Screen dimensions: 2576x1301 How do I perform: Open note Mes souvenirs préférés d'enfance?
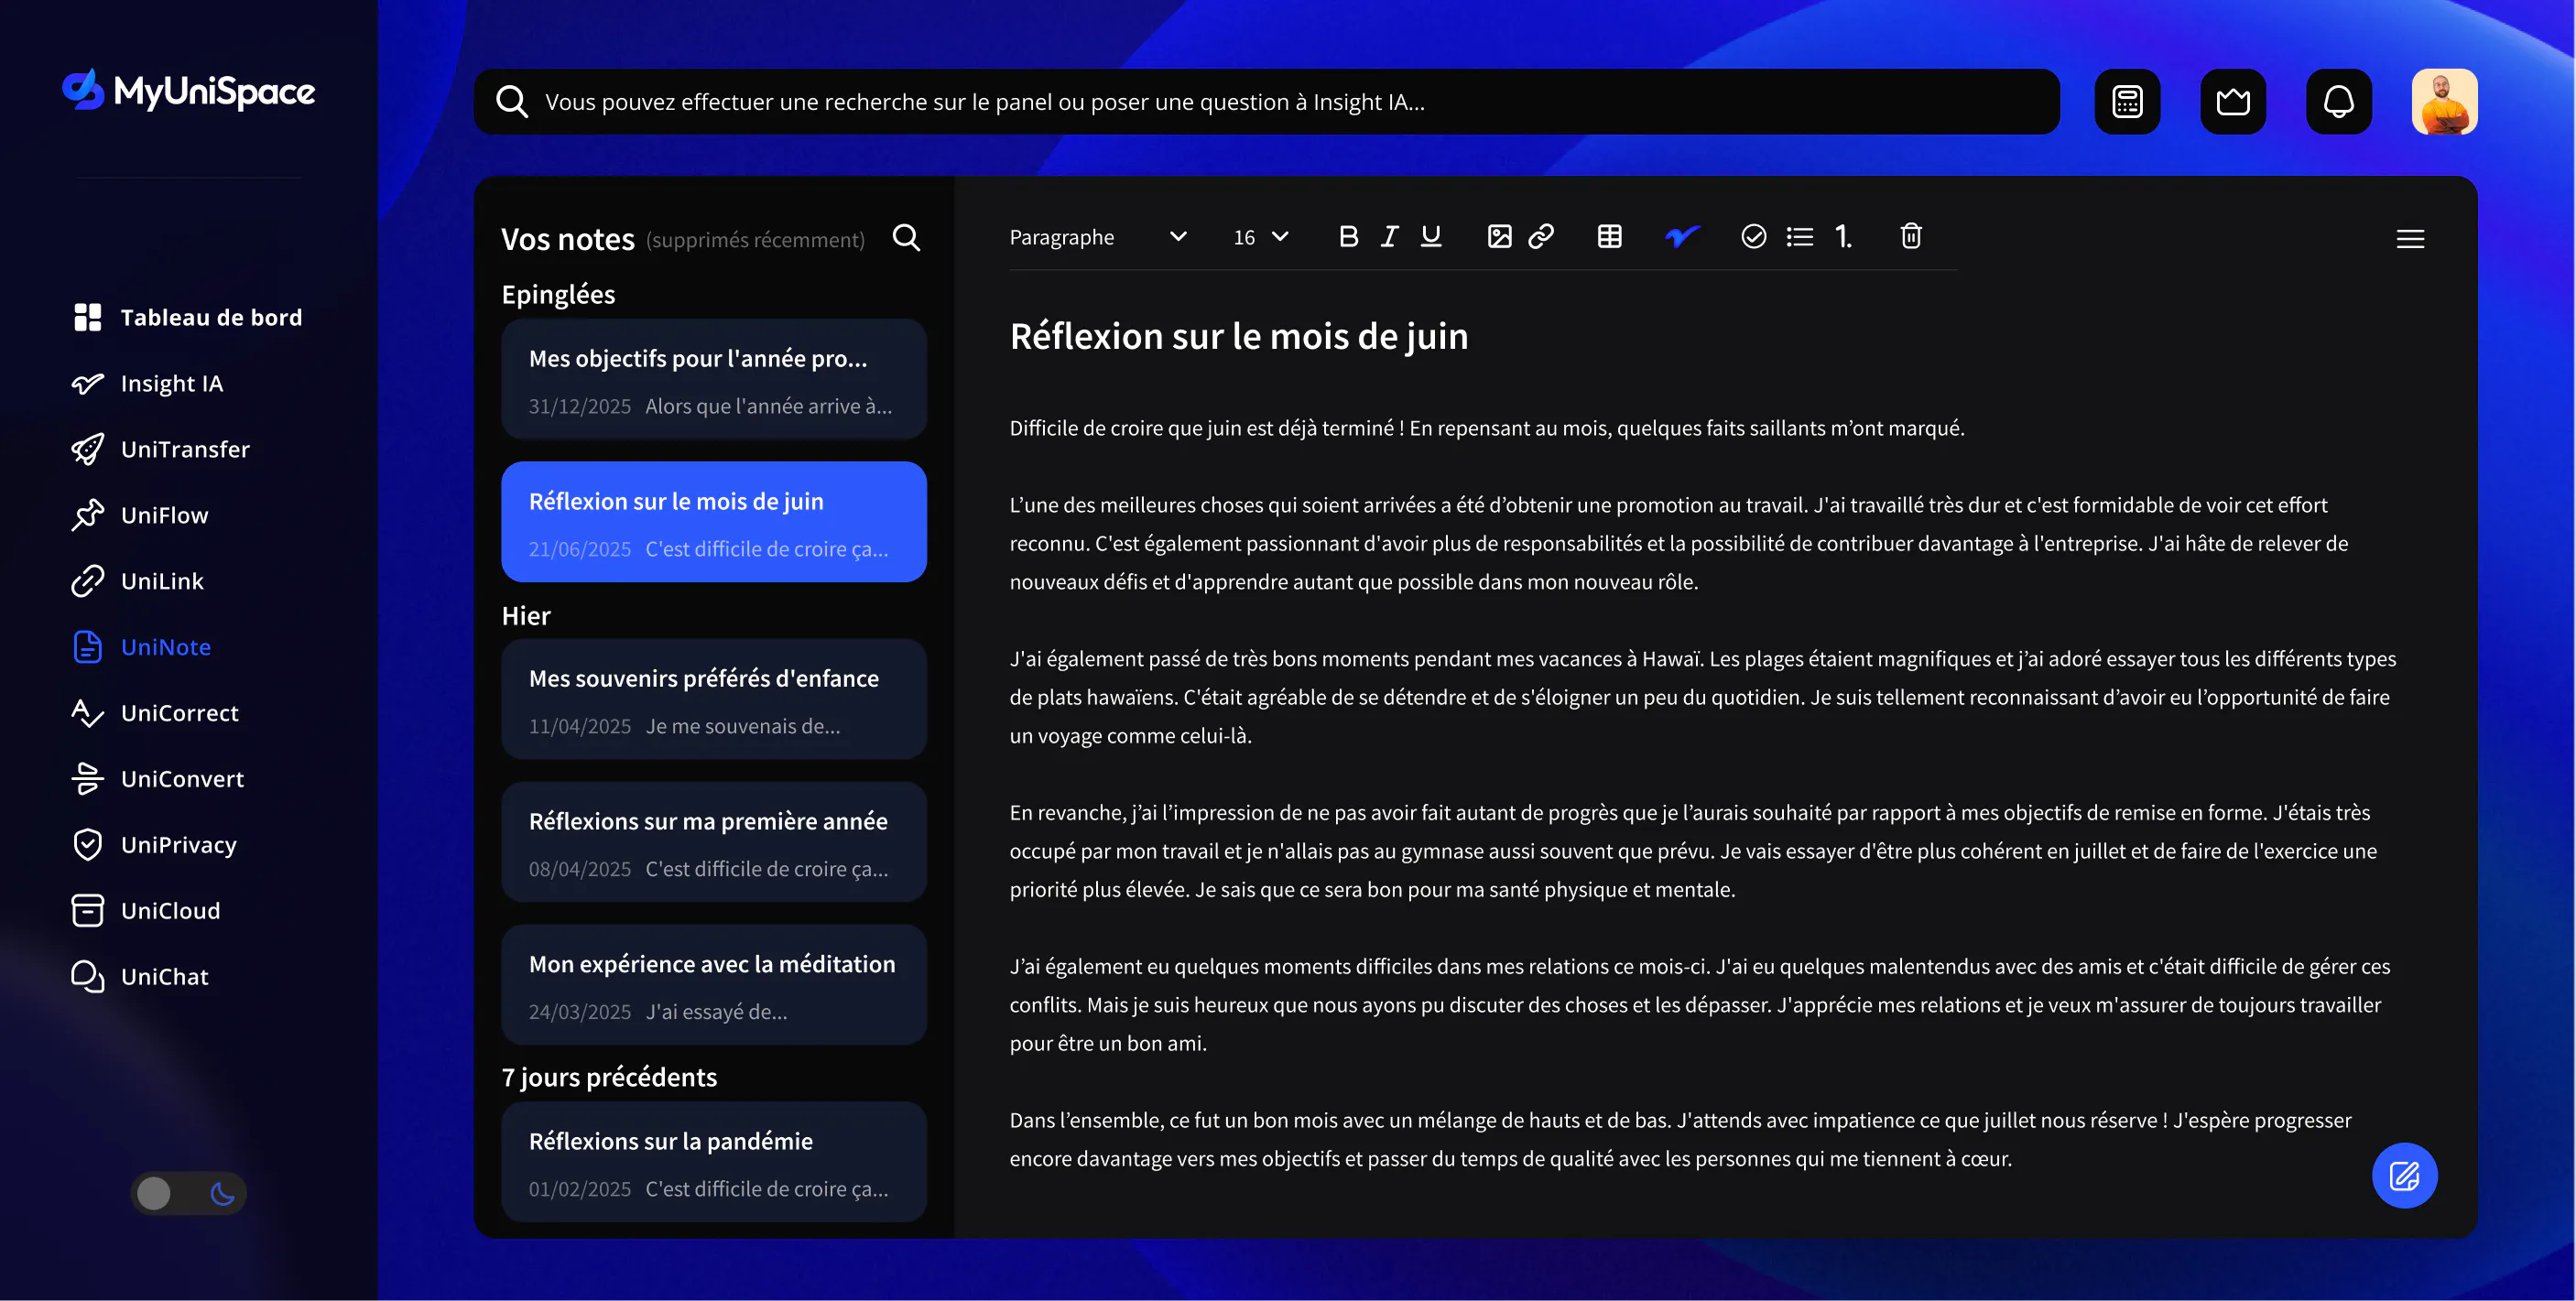tap(713, 699)
